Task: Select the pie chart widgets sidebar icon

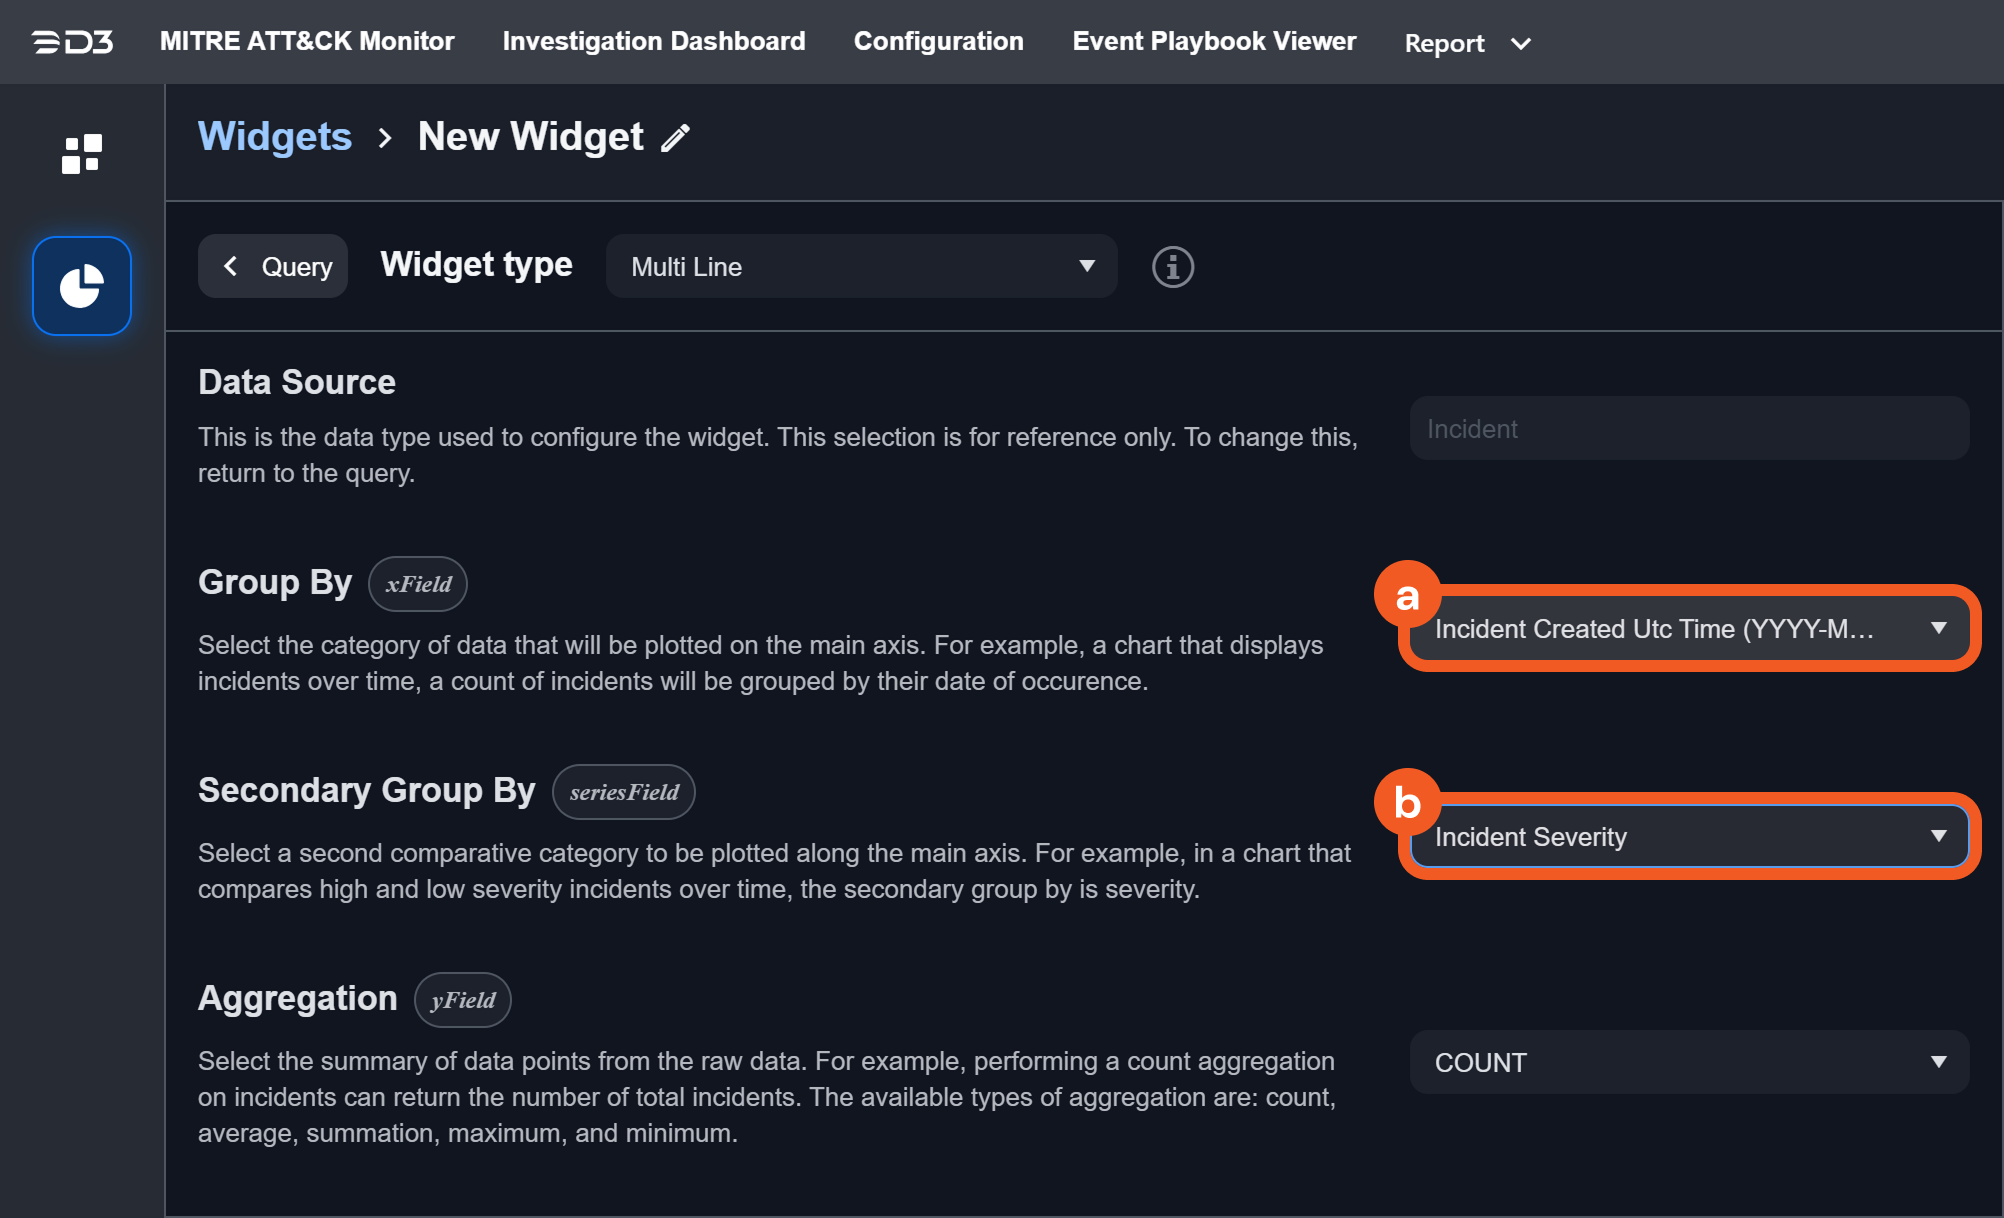Action: pos(82,286)
